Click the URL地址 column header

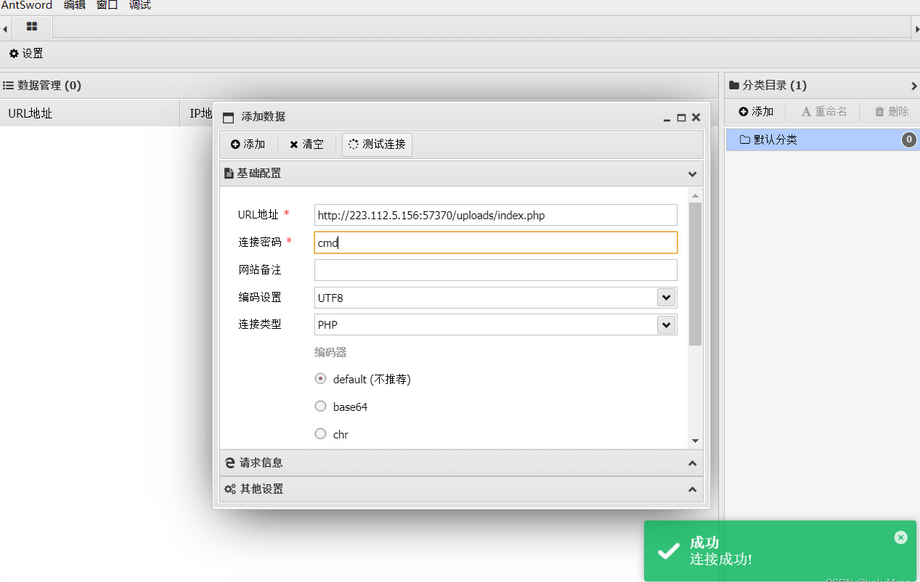89,113
